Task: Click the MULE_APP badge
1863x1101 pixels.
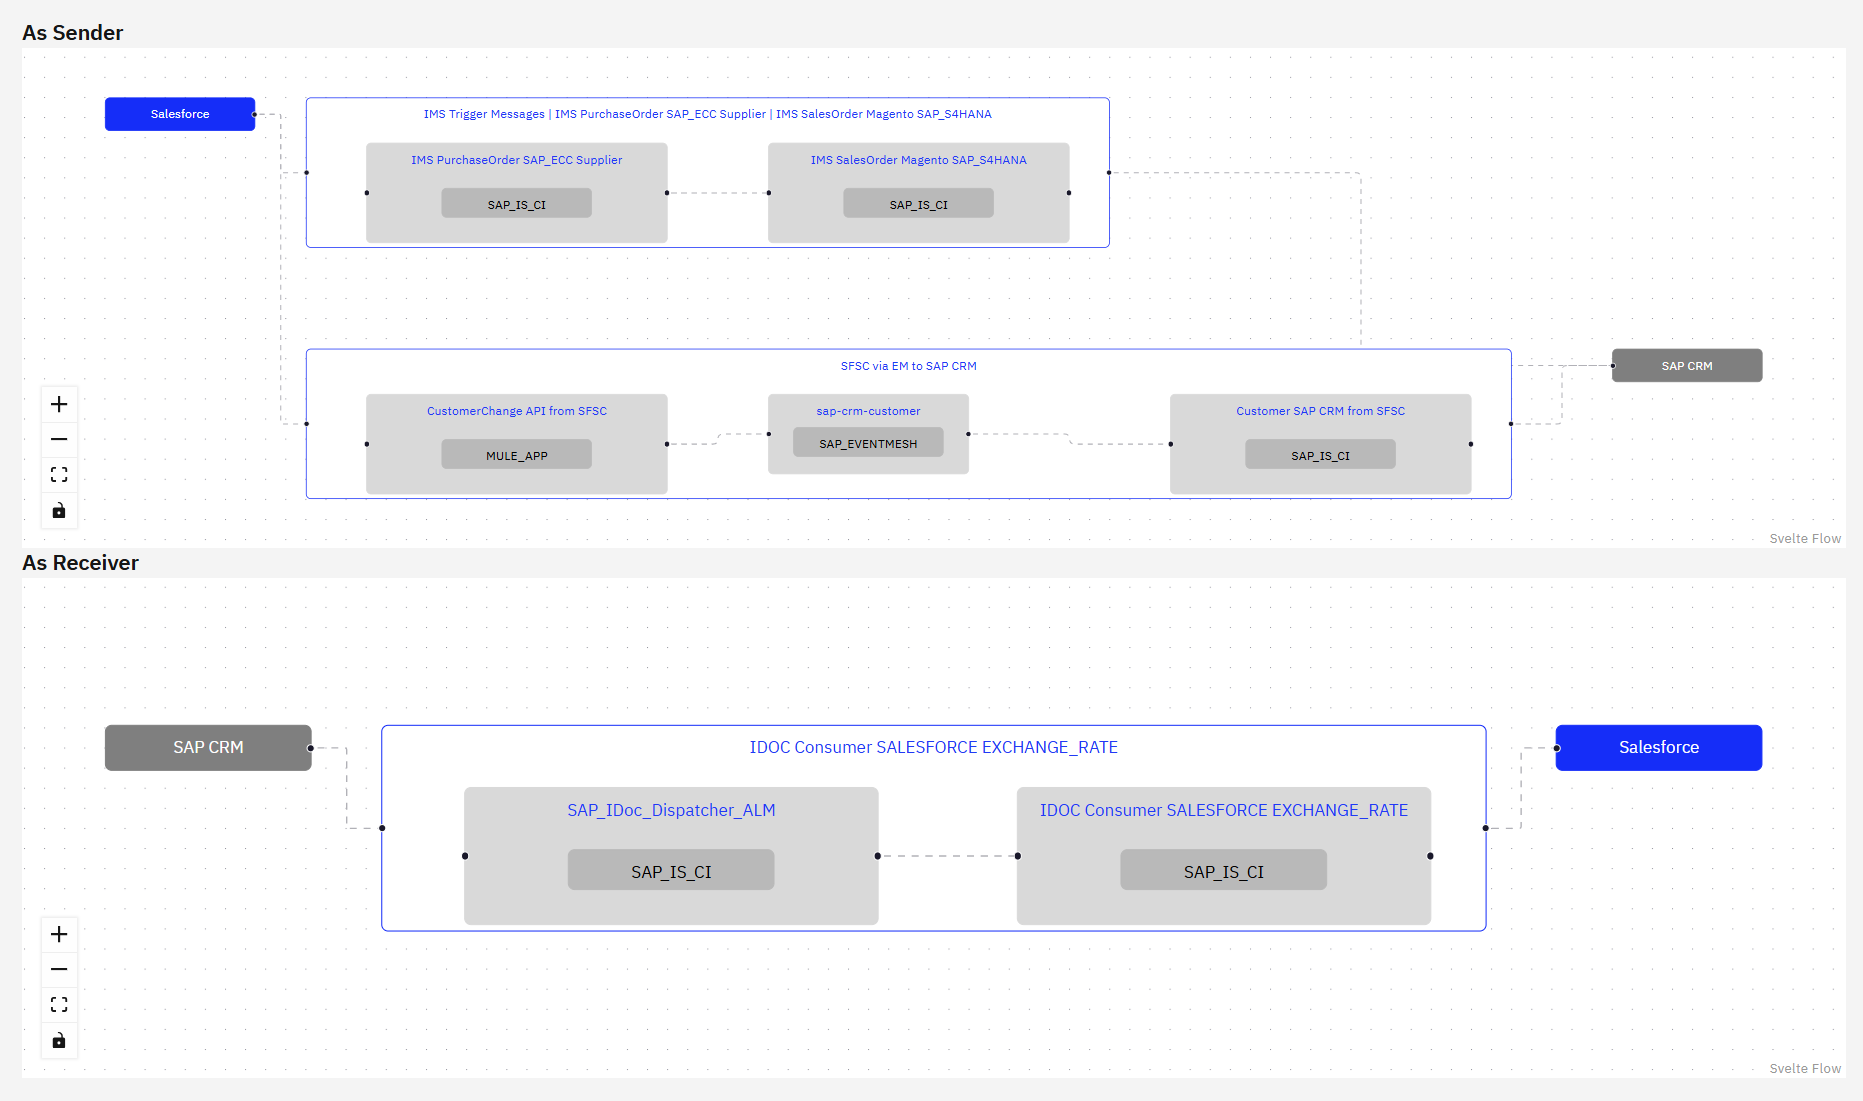Action: (x=516, y=455)
